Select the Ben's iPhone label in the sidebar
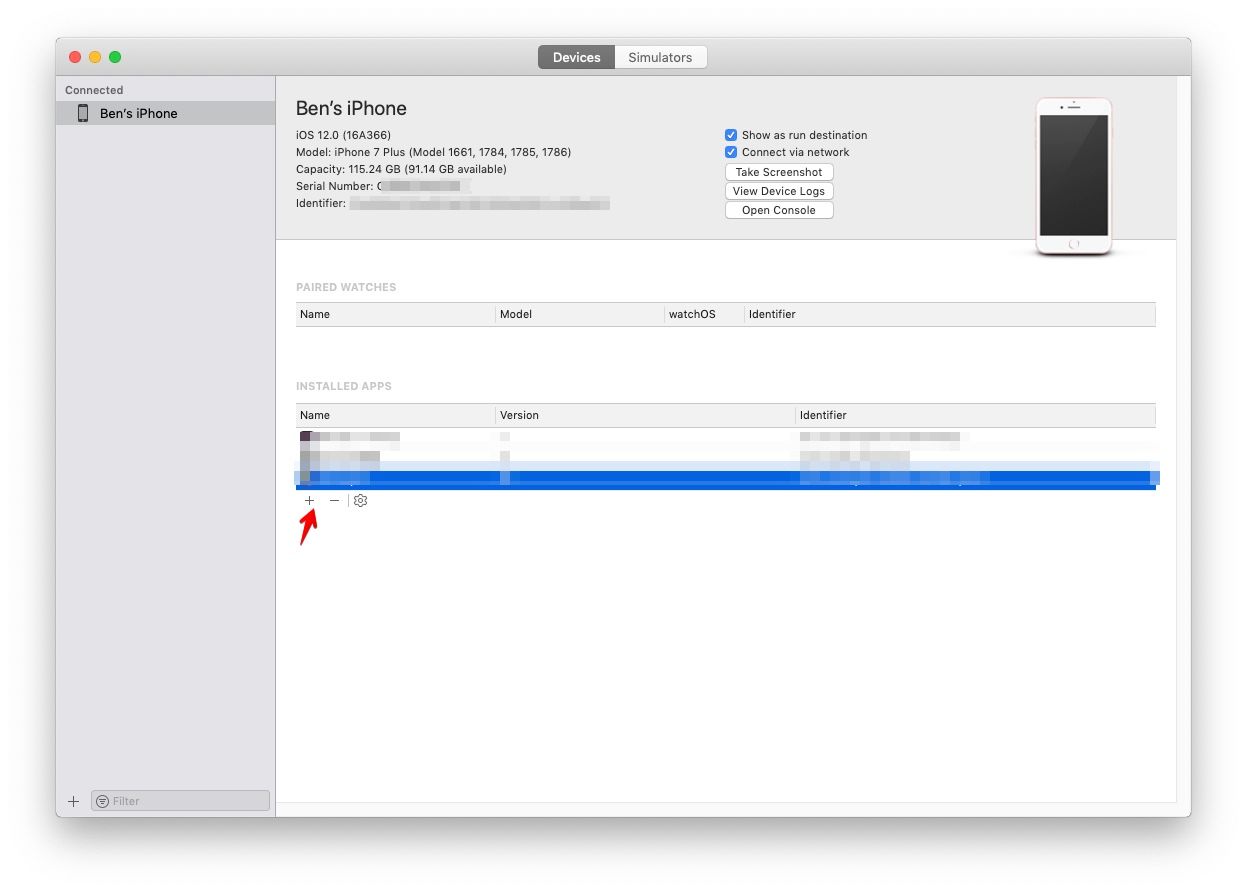The height and width of the screenshot is (891, 1247). point(139,113)
